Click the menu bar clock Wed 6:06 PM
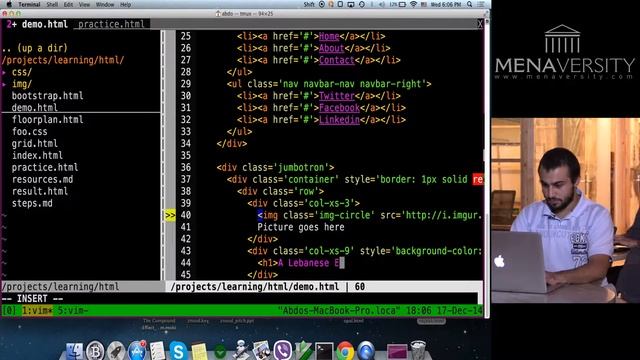640x360 pixels. click(x=446, y=4)
